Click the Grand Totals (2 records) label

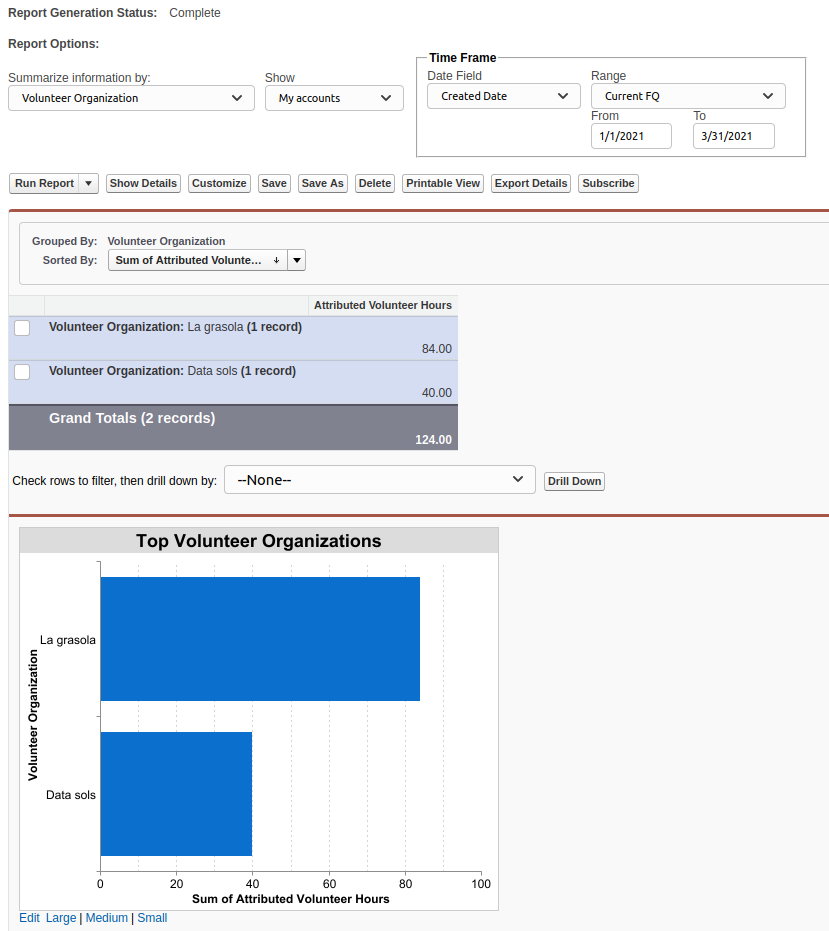tap(132, 418)
